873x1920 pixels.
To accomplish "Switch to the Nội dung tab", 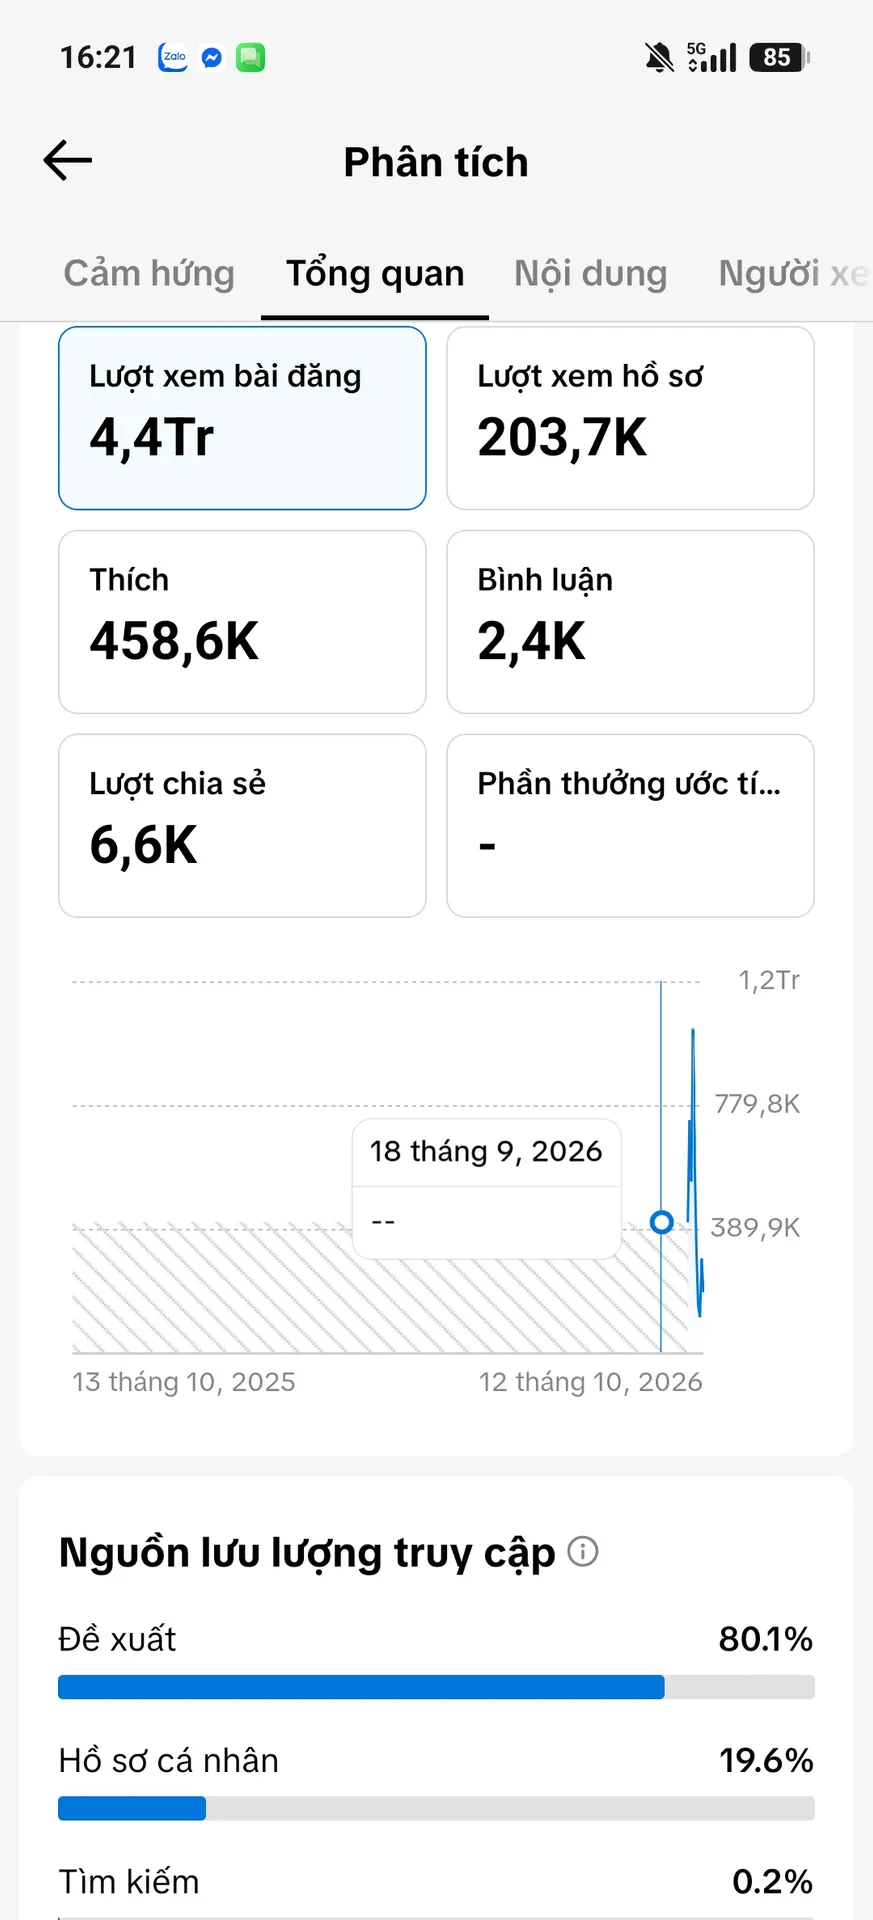I will (590, 273).
